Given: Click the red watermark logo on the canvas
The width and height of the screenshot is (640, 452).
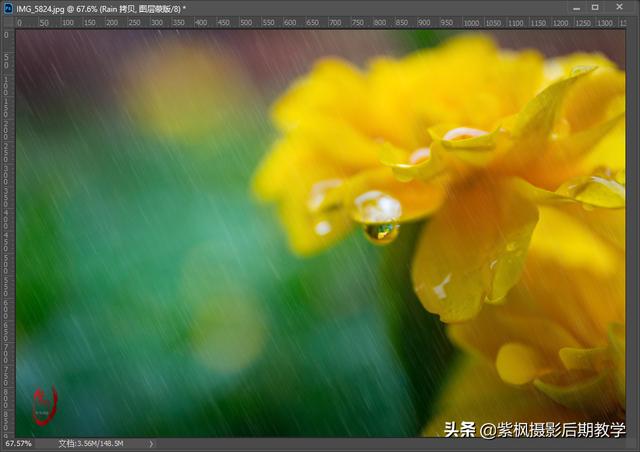Looking at the screenshot, I should tap(44, 404).
